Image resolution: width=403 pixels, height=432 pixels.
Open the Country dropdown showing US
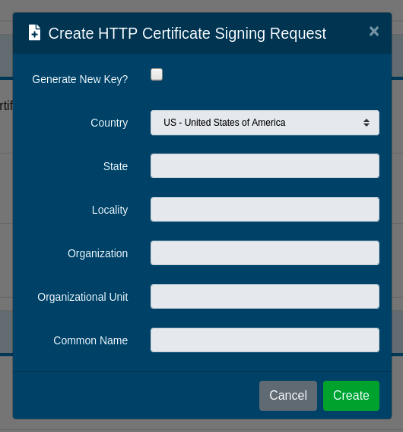265,123
